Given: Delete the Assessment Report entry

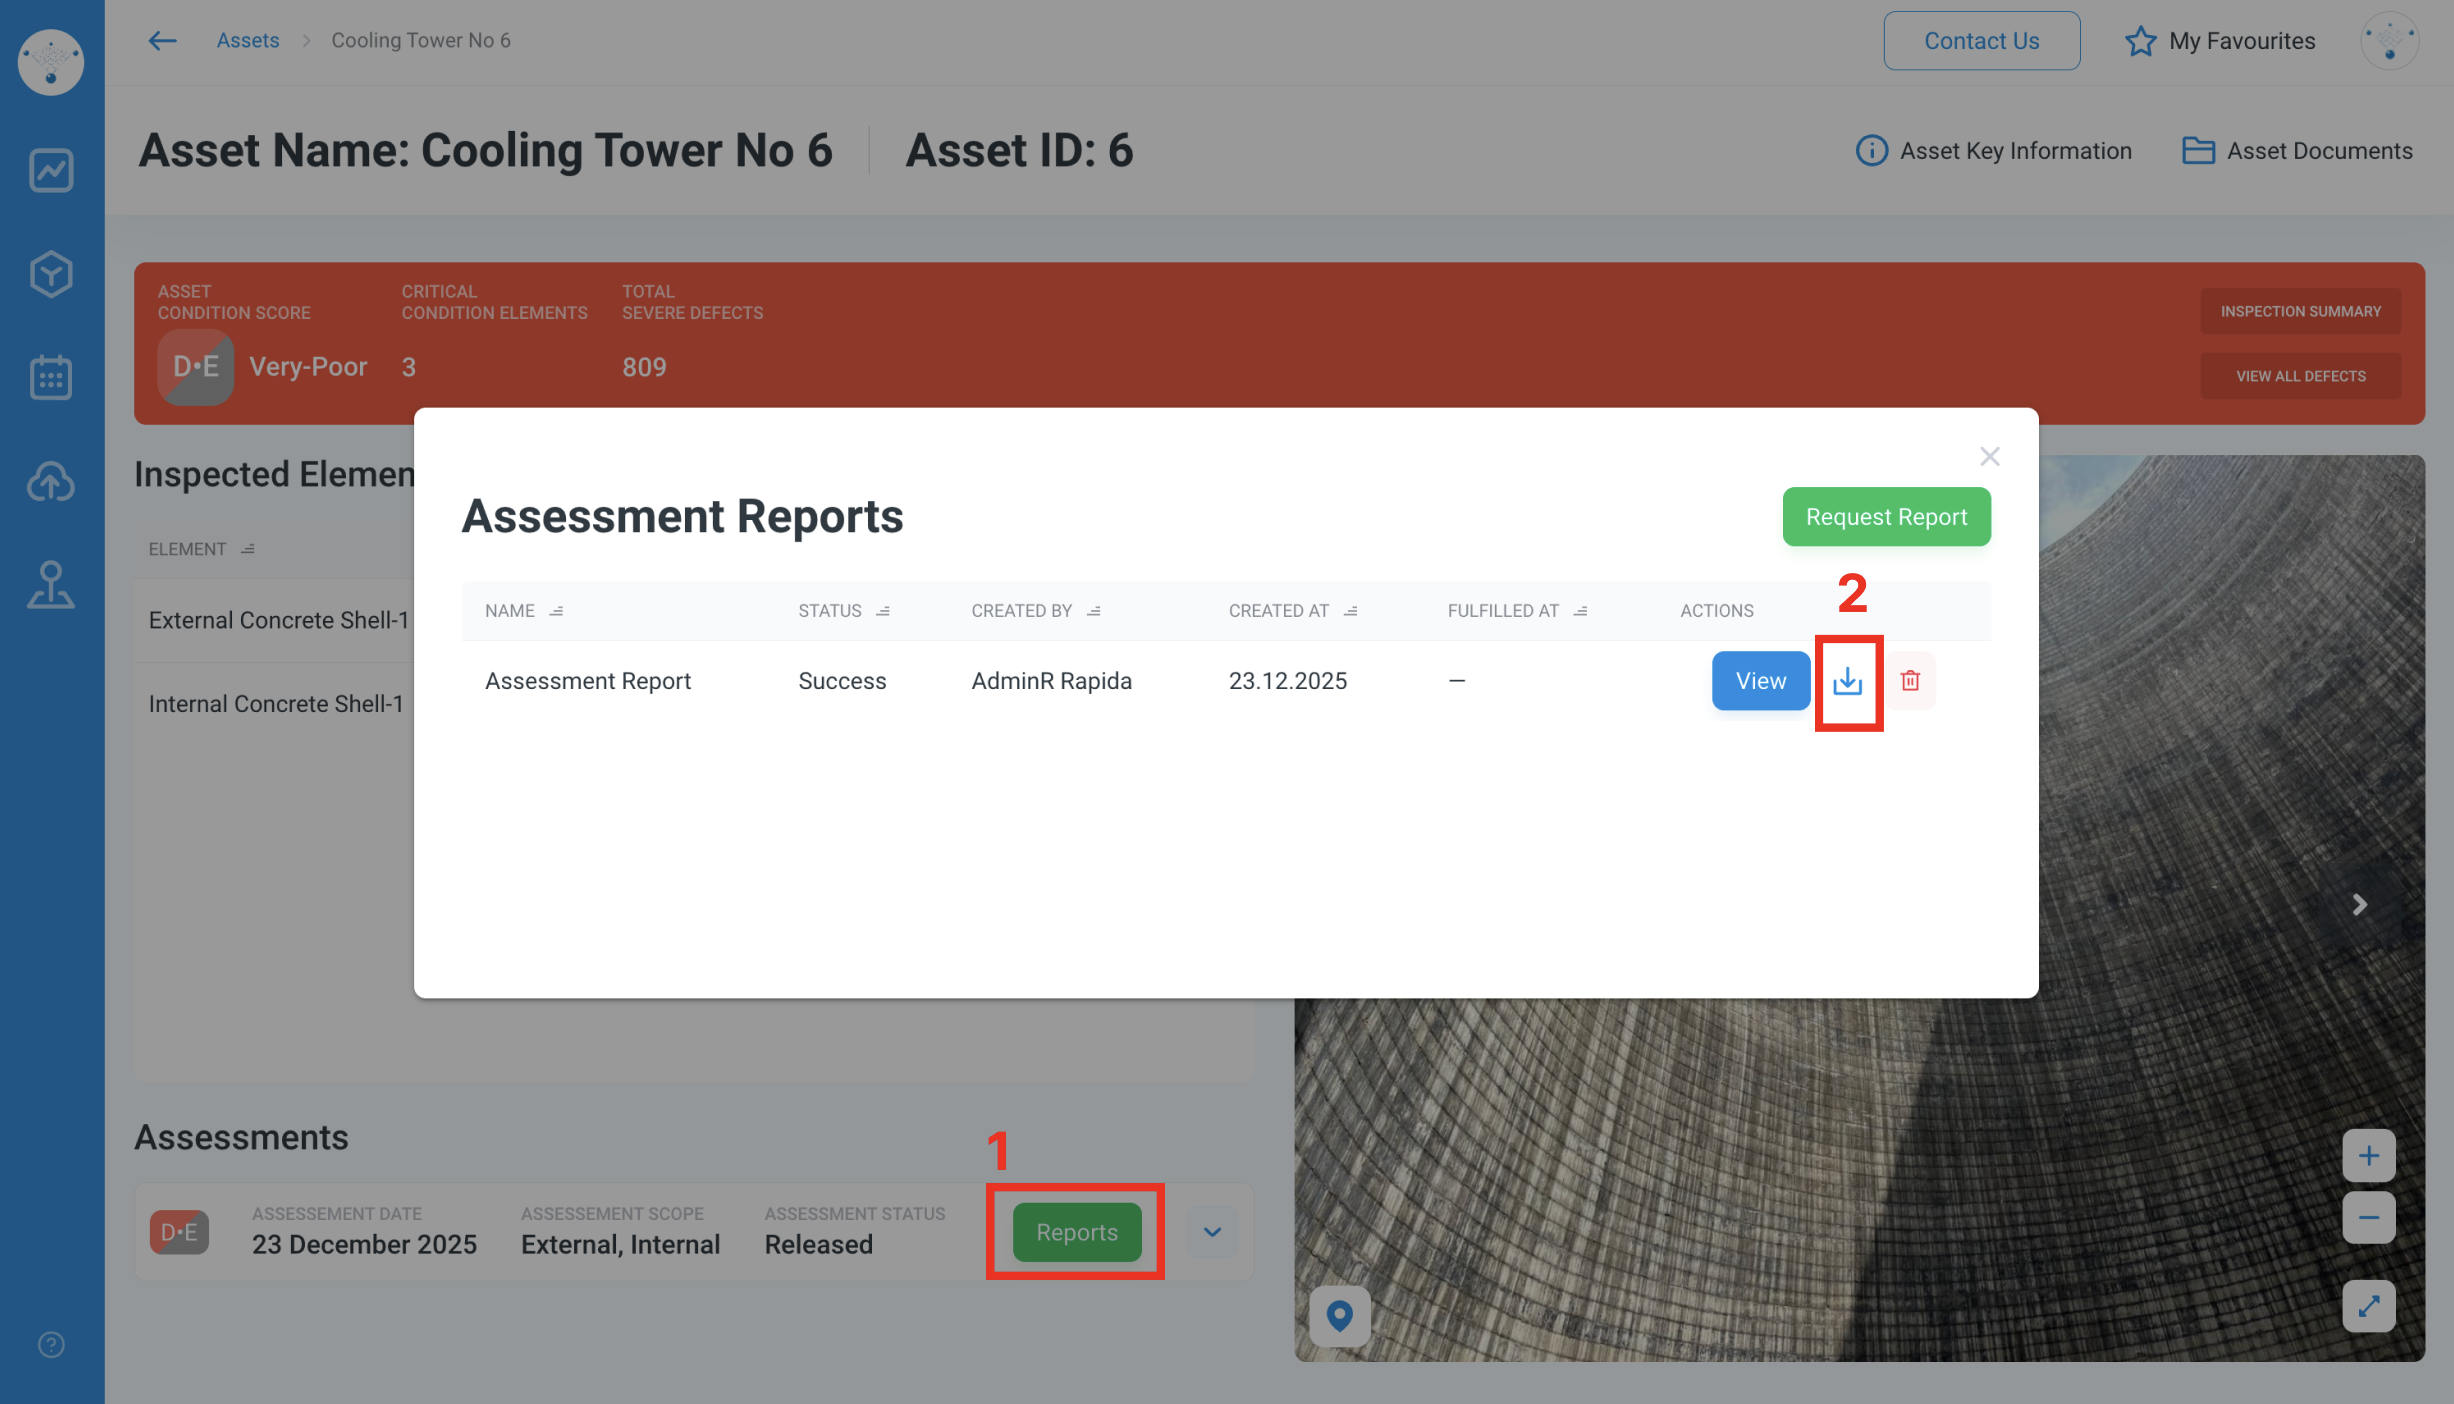Looking at the screenshot, I should click(1910, 681).
